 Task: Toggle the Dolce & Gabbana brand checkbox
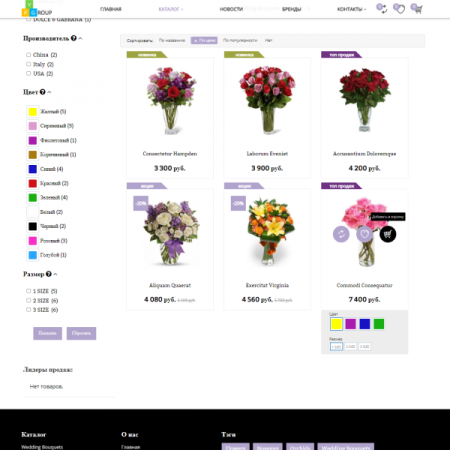[28, 20]
